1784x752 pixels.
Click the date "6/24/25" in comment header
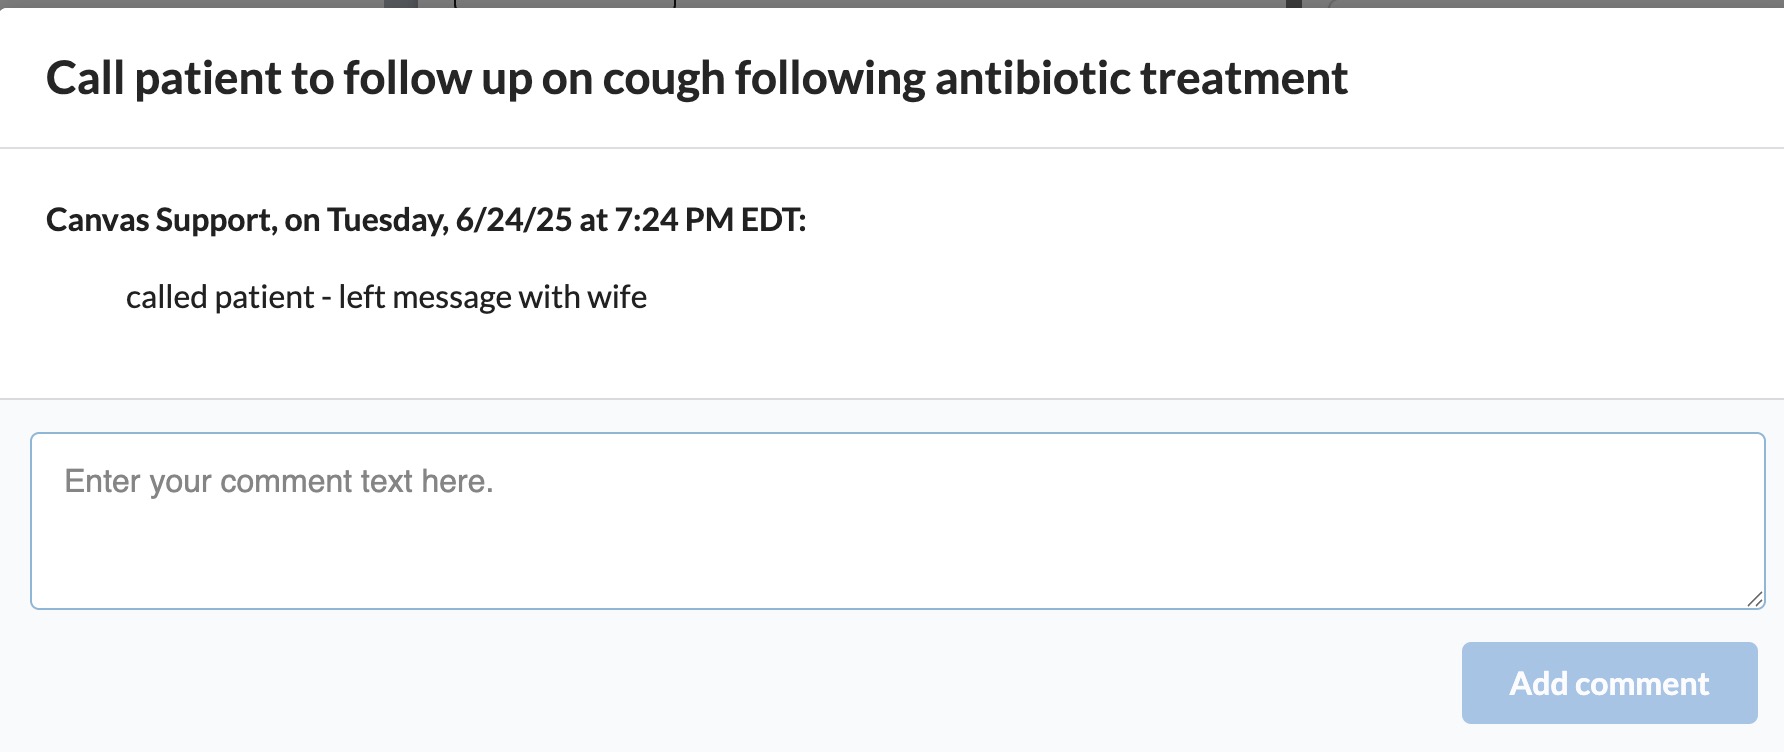[x=514, y=220]
